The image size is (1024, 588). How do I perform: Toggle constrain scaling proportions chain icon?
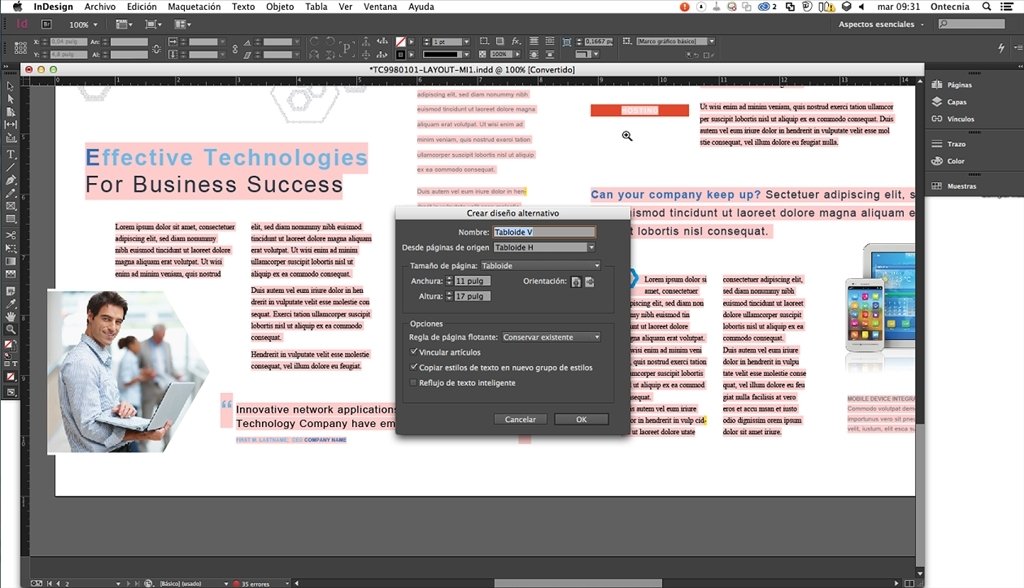235,48
